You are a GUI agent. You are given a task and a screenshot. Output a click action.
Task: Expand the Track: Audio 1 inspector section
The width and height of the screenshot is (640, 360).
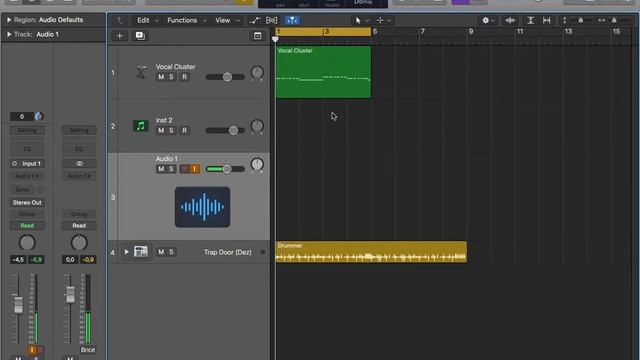9,35
